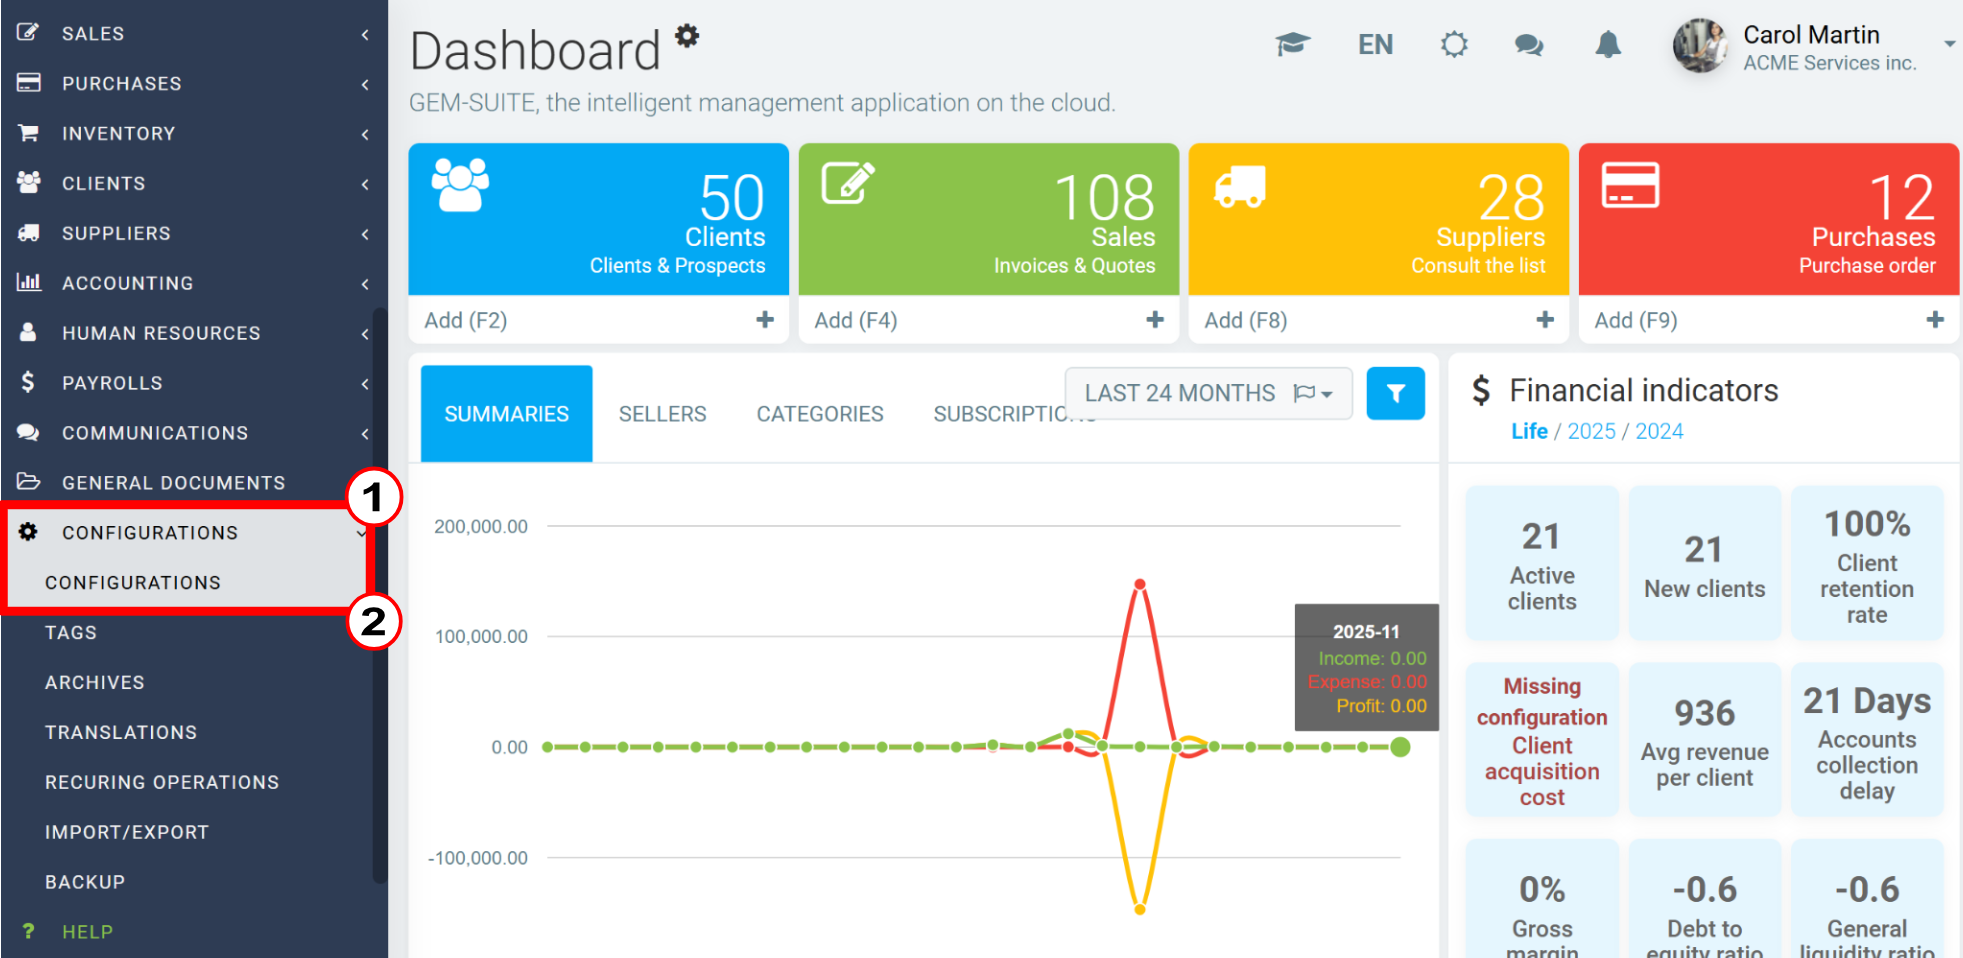This screenshot has height=958, width=1963.
Task: Click the Human Resources person icon
Action: 28,332
